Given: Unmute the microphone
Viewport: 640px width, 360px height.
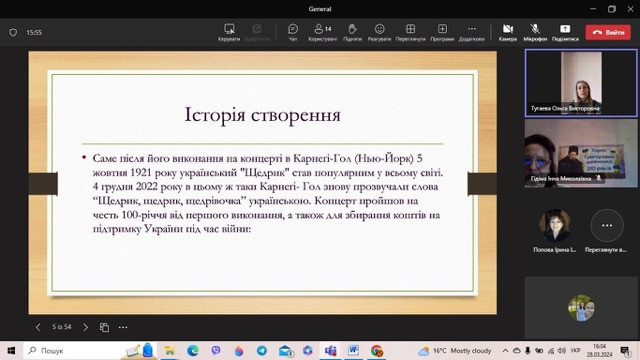Looking at the screenshot, I should [x=535, y=32].
